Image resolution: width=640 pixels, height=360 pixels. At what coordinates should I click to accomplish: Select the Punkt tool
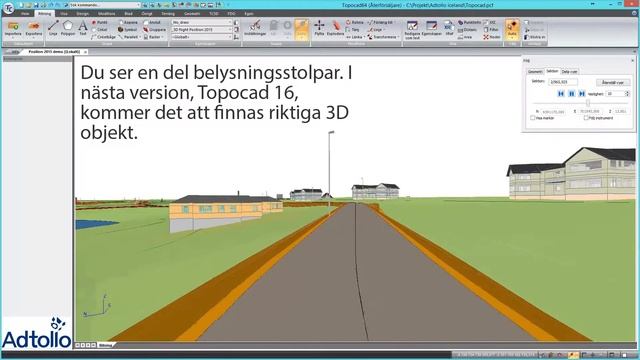tap(100, 22)
